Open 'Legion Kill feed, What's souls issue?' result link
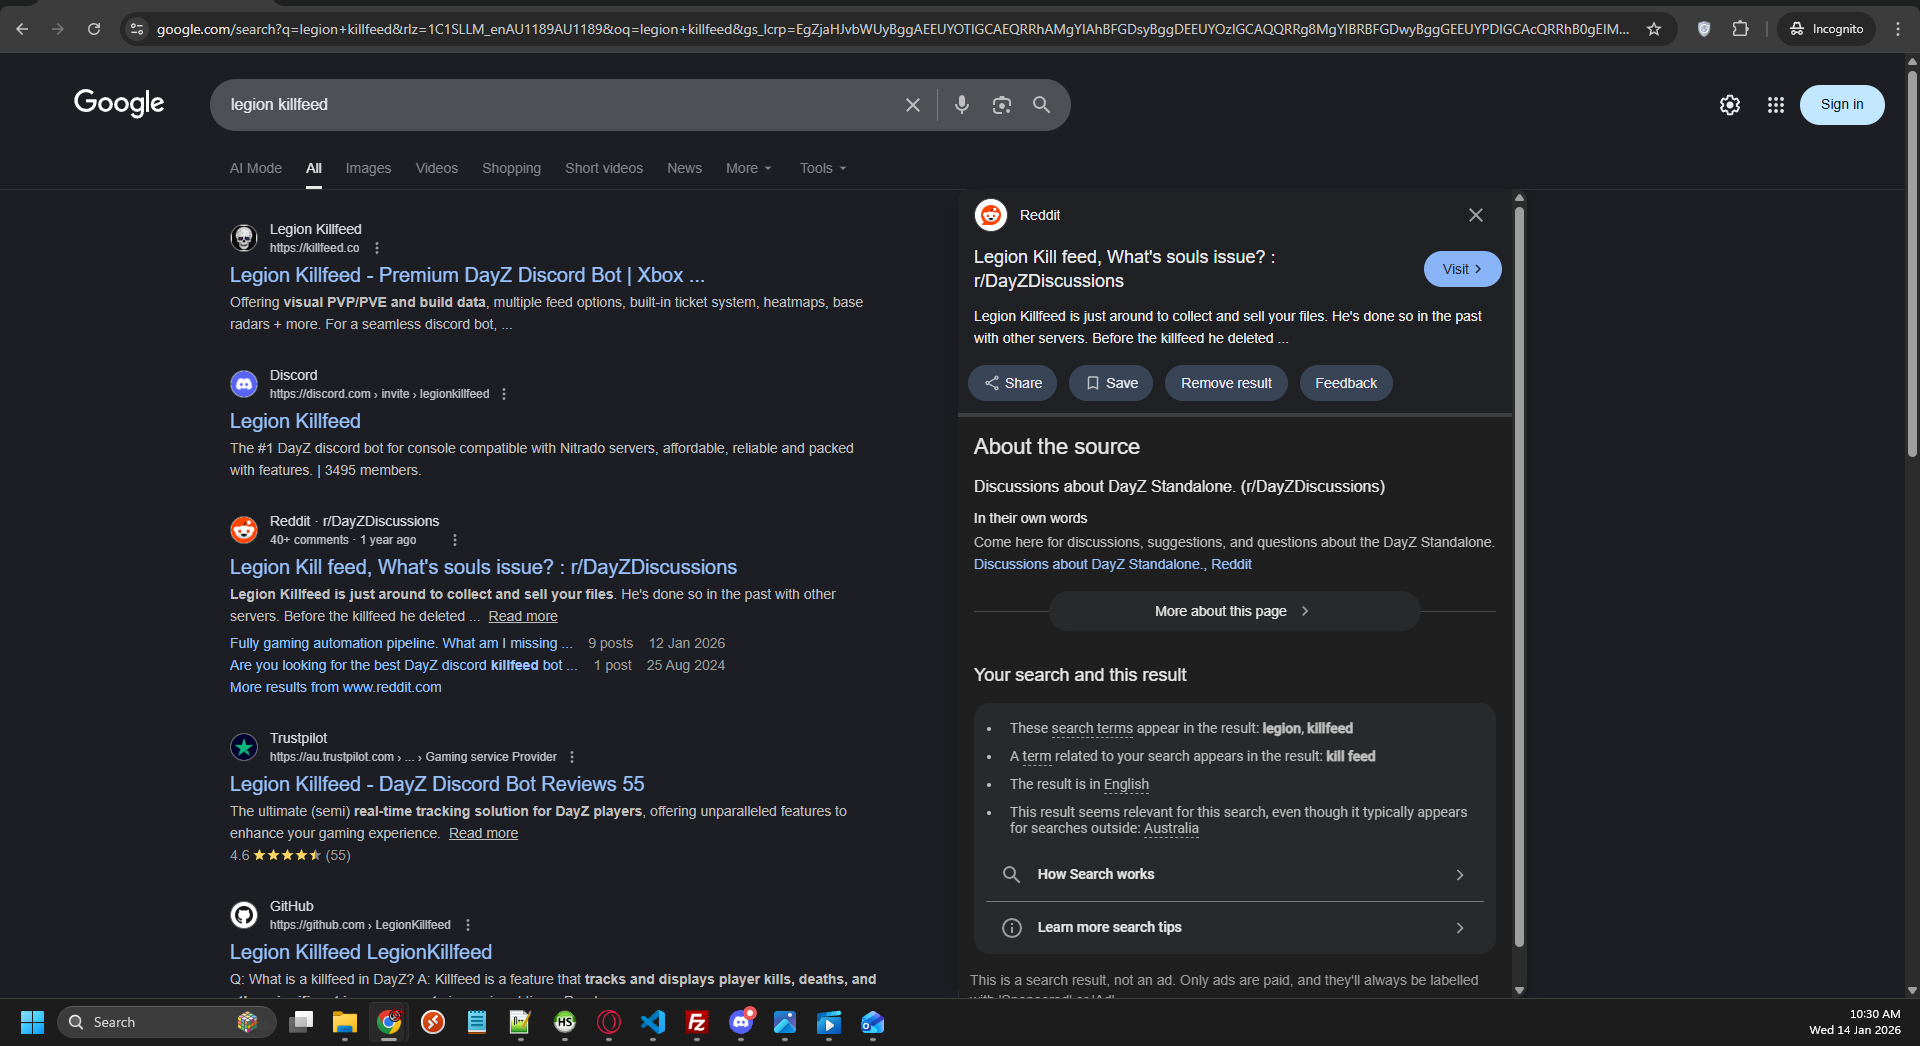This screenshot has height=1046, width=1920. (483, 567)
